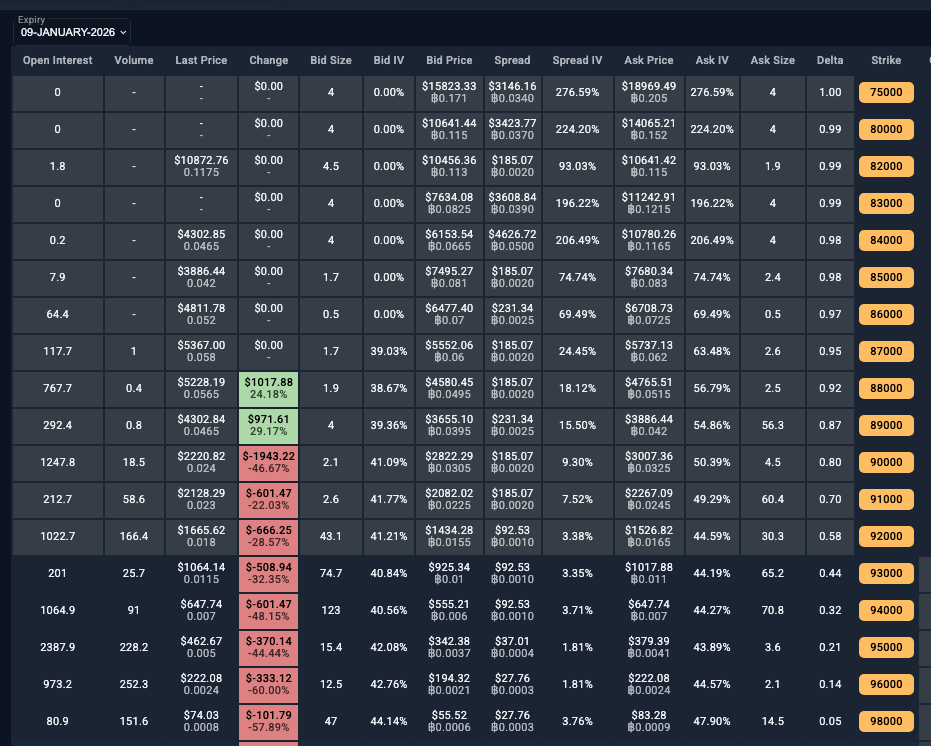The width and height of the screenshot is (931, 746).
Task: Click the Bid IV column header
Action: [388, 60]
